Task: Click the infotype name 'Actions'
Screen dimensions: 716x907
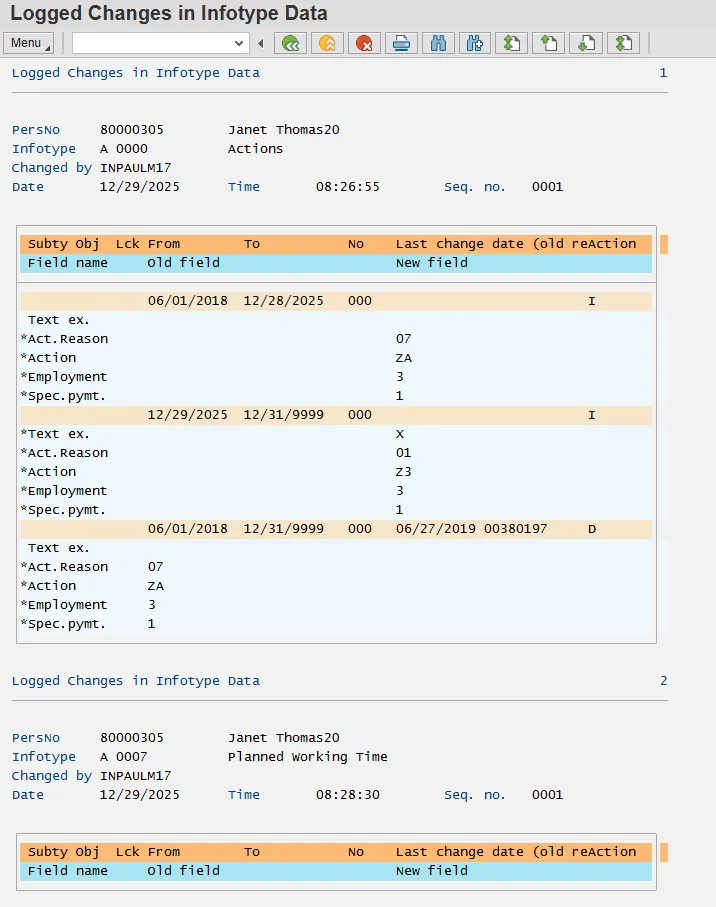Action: 255,149
